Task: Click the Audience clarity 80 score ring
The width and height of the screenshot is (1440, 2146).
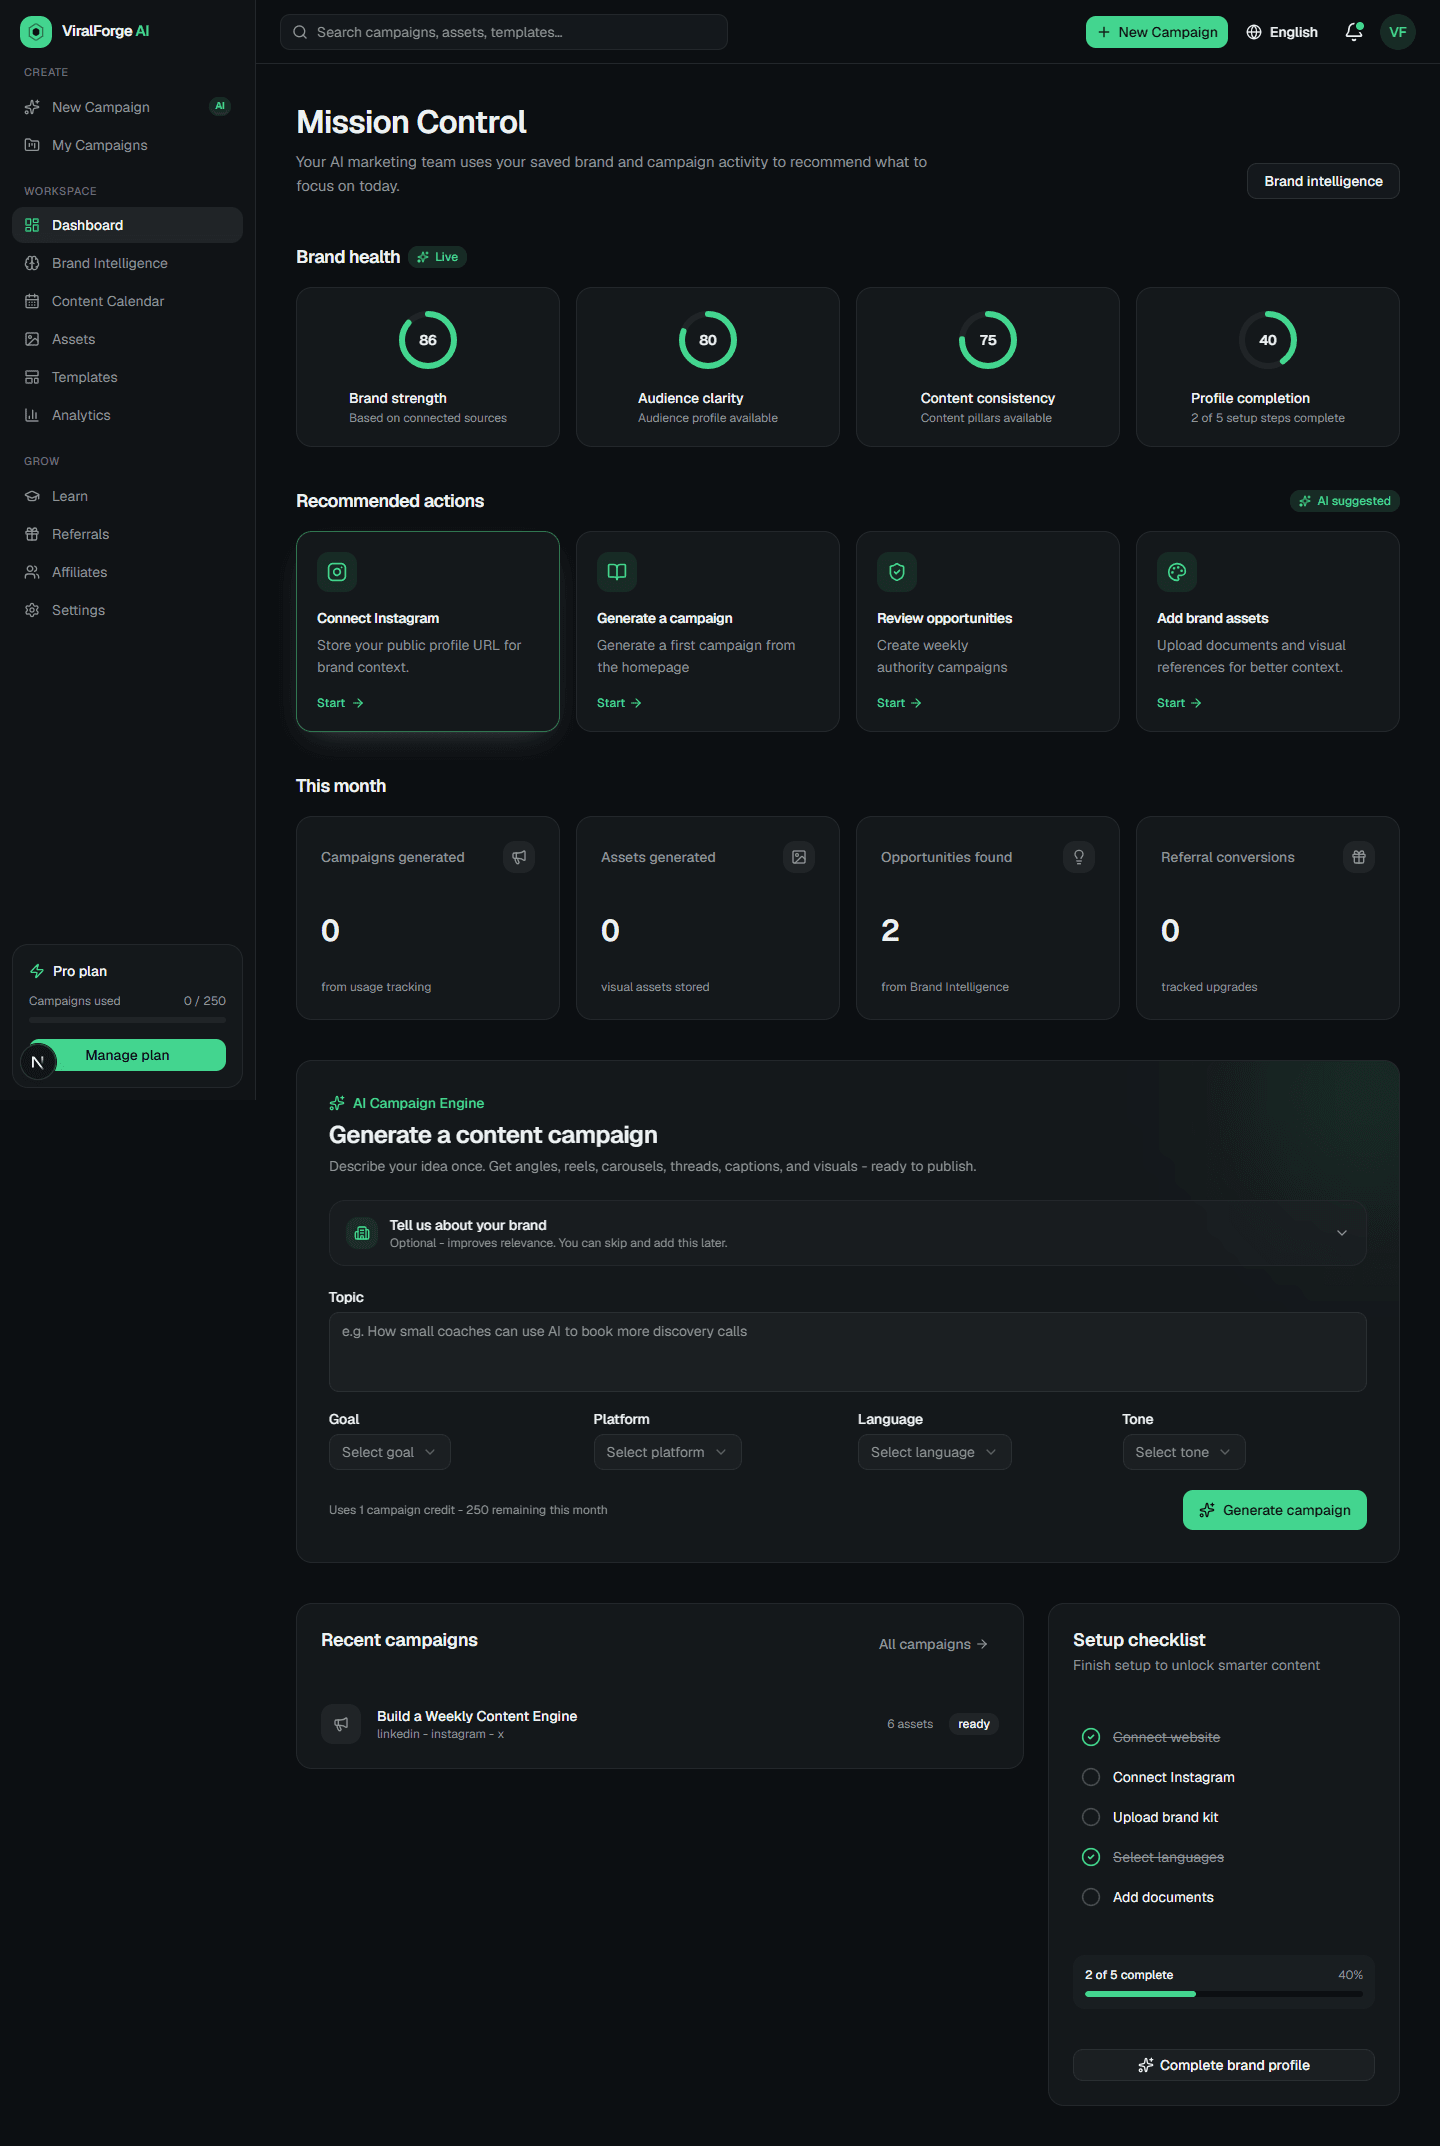Action: pyautogui.click(x=708, y=340)
